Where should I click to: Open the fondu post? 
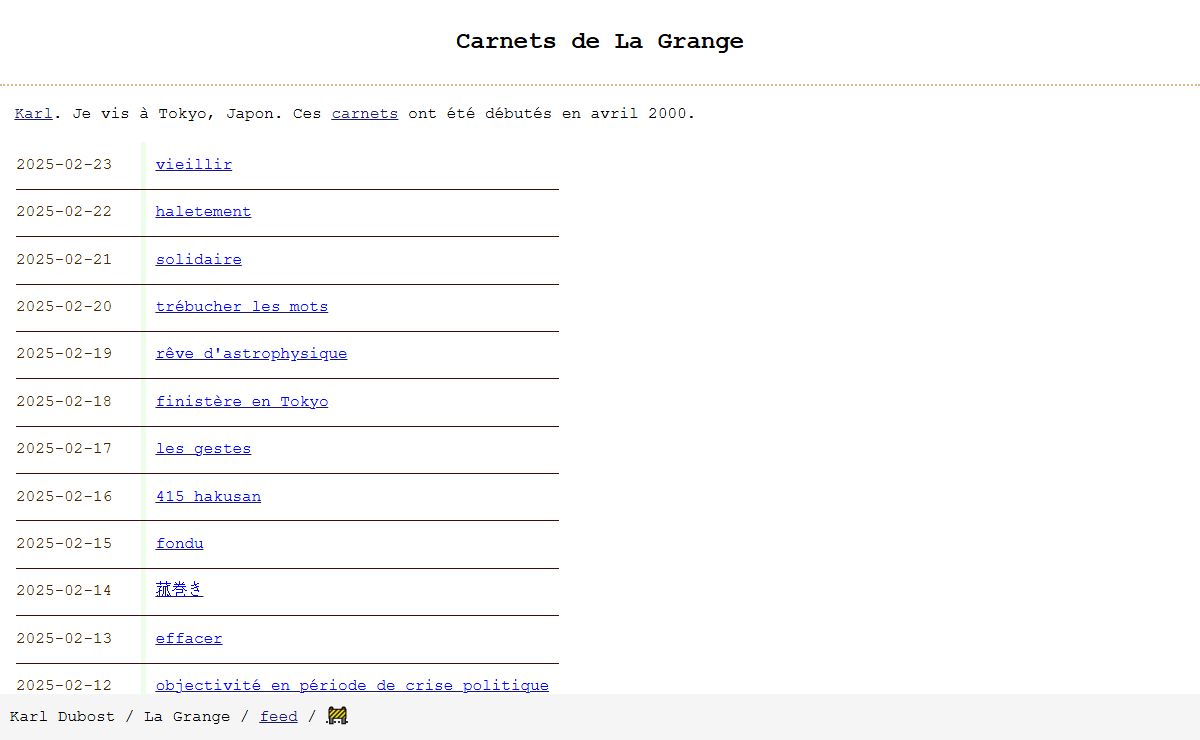click(179, 544)
